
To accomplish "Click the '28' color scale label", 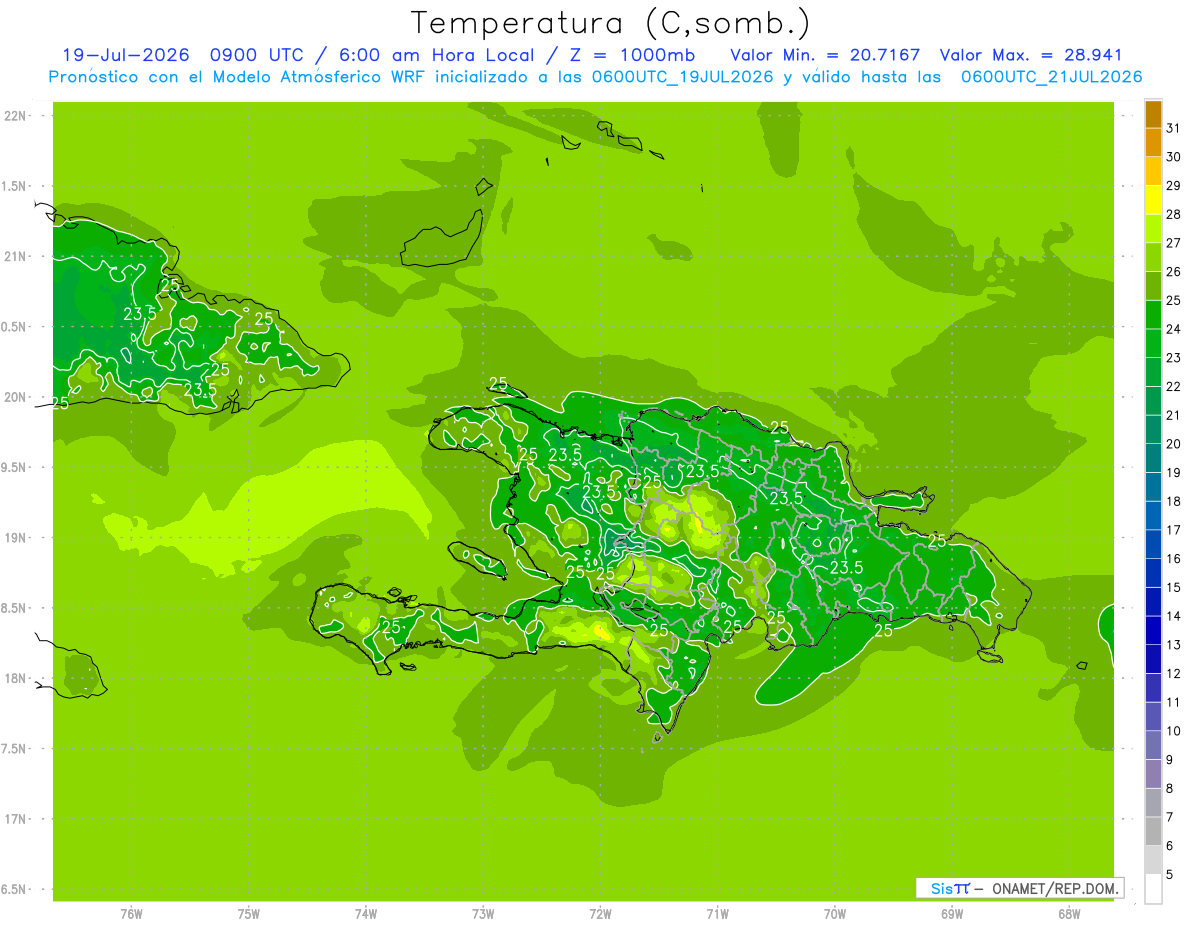I will pos(1174,214).
